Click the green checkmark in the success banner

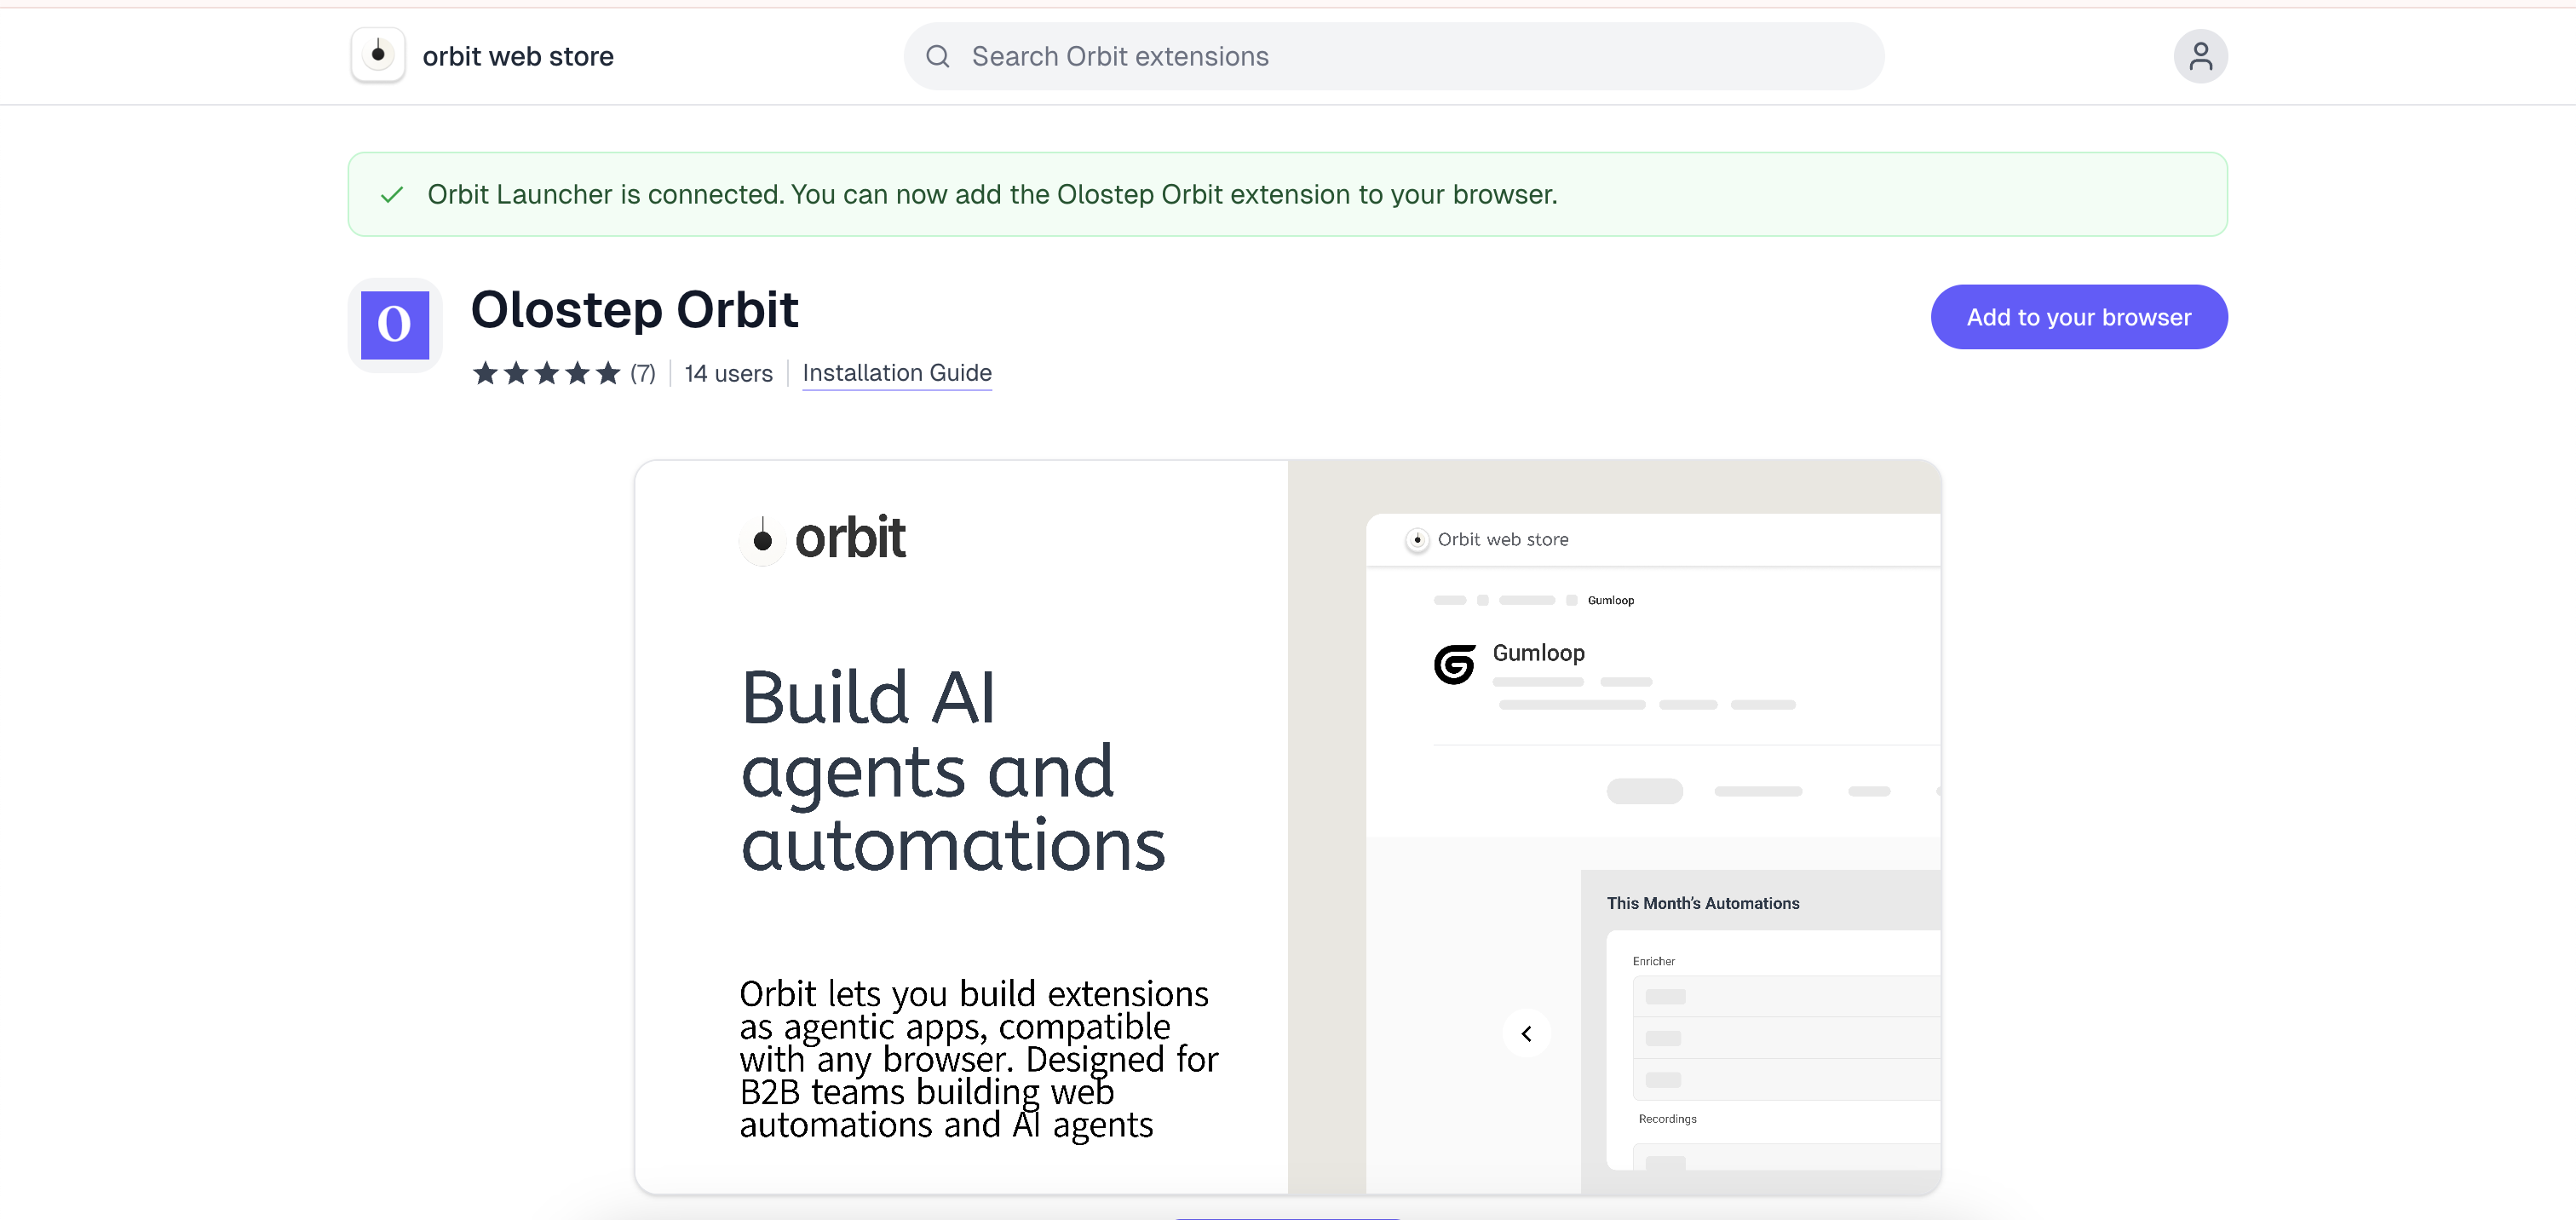click(391, 194)
